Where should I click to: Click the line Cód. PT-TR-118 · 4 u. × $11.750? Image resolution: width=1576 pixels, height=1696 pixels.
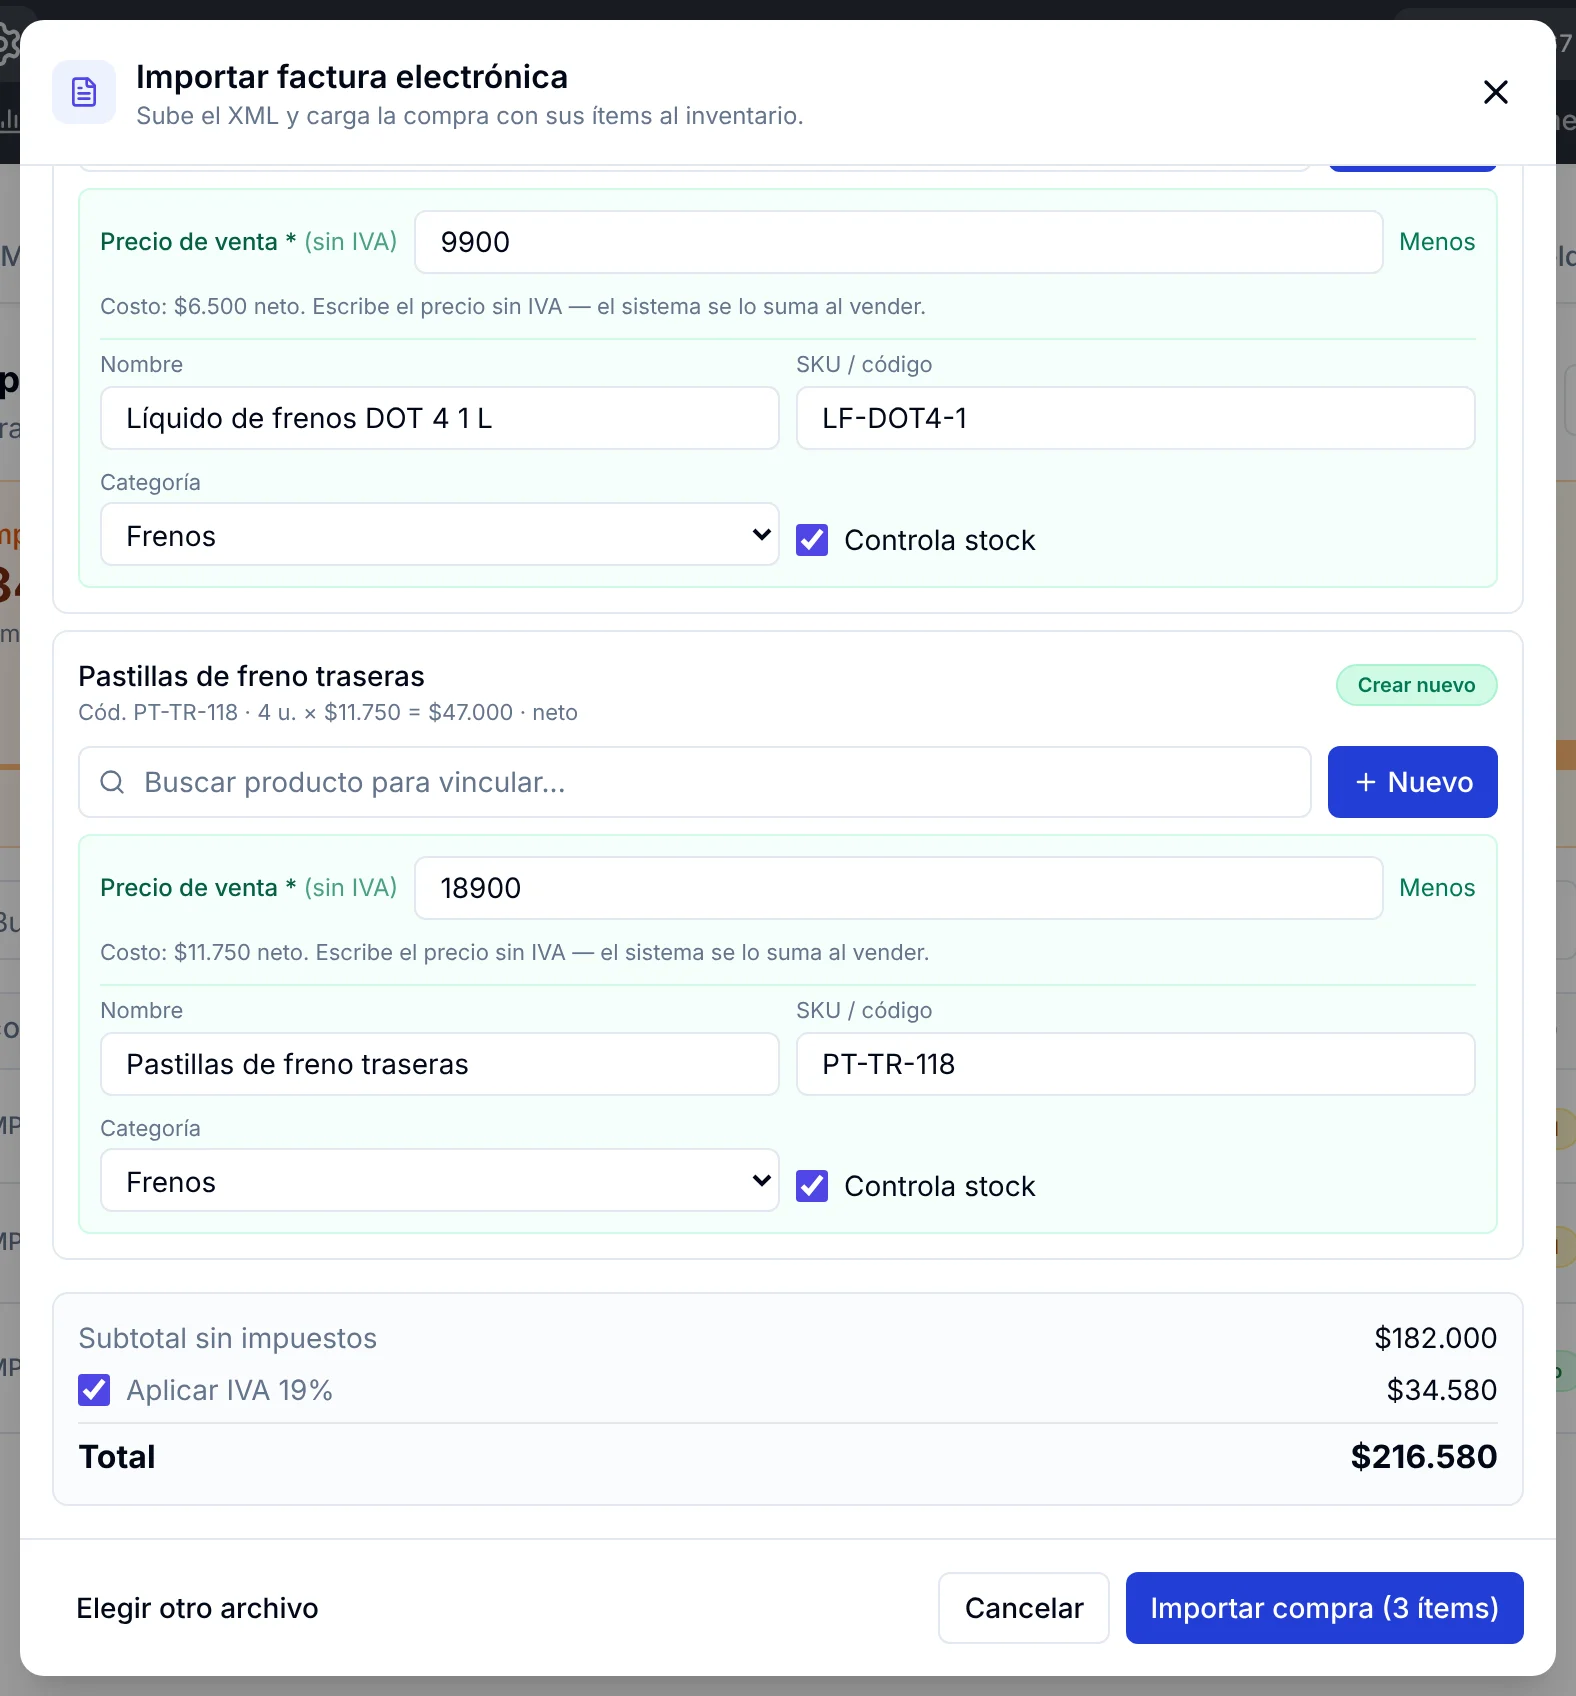328,713
